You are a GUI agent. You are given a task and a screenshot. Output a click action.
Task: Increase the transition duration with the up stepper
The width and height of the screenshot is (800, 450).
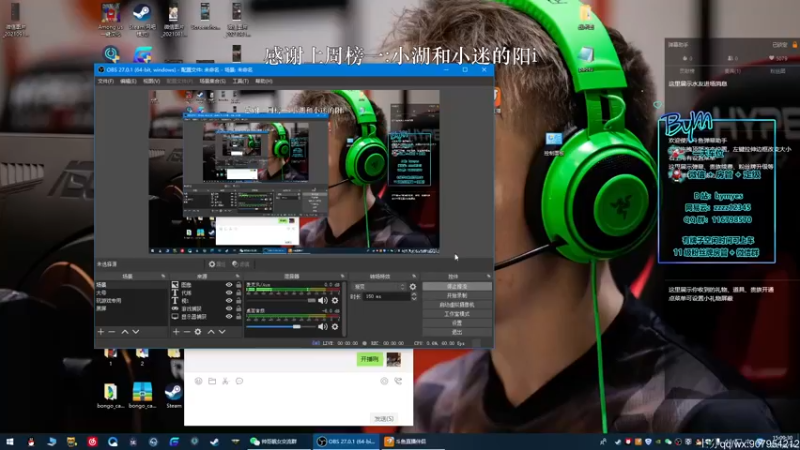click(414, 294)
